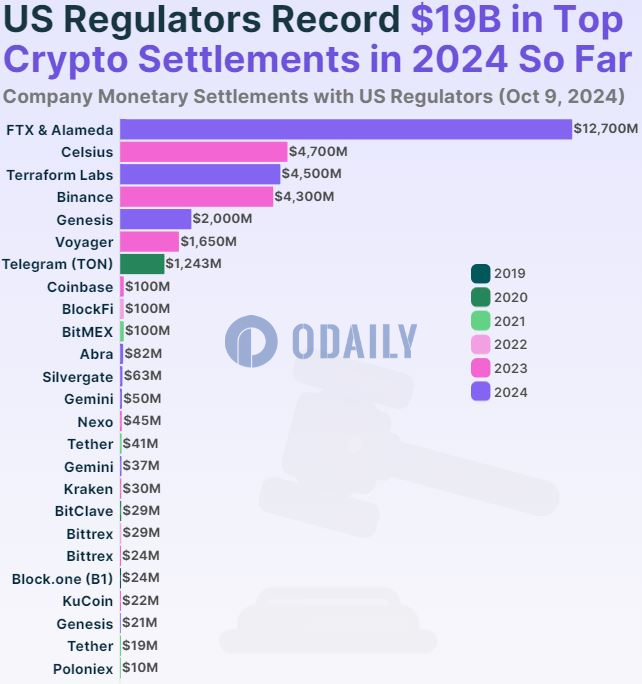Click the 2021 legend color swatch
The image size is (642, 684).
point(480,321)
